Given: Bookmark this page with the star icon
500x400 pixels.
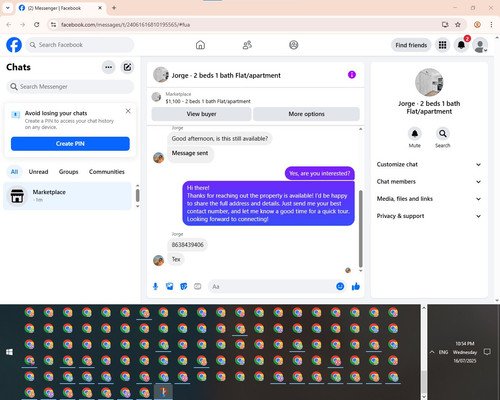Looking at the screenshot, I should [x=458, y=25].
